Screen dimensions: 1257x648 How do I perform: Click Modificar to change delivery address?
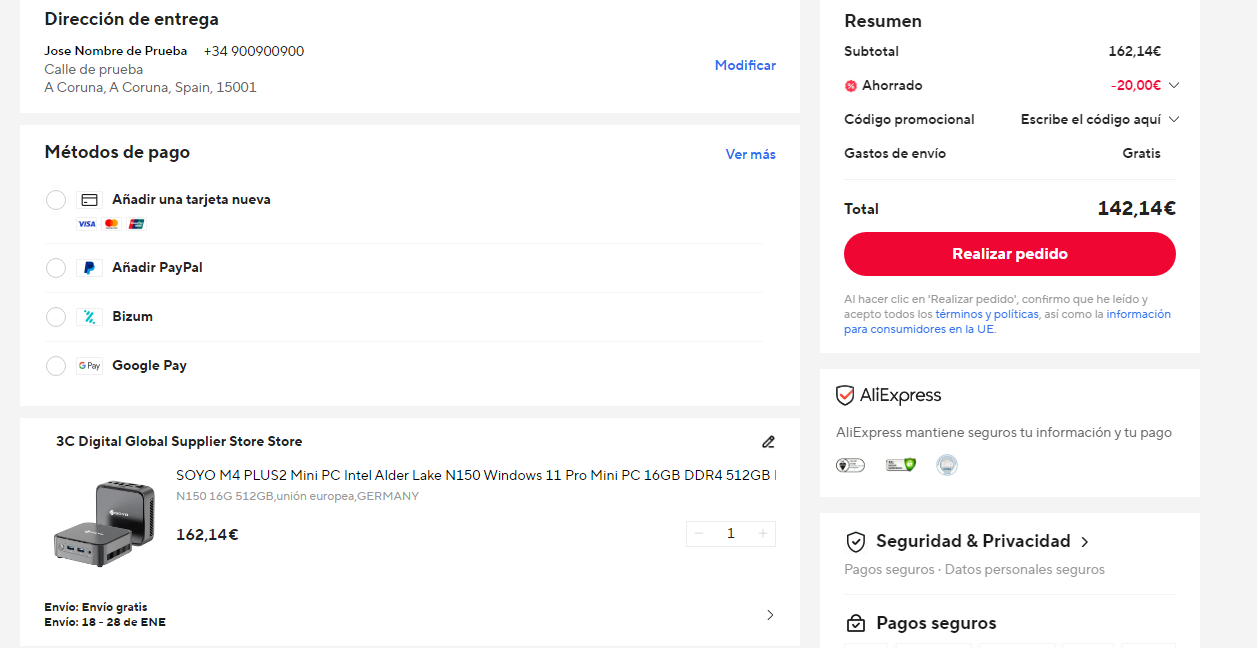tap(745, 65)
